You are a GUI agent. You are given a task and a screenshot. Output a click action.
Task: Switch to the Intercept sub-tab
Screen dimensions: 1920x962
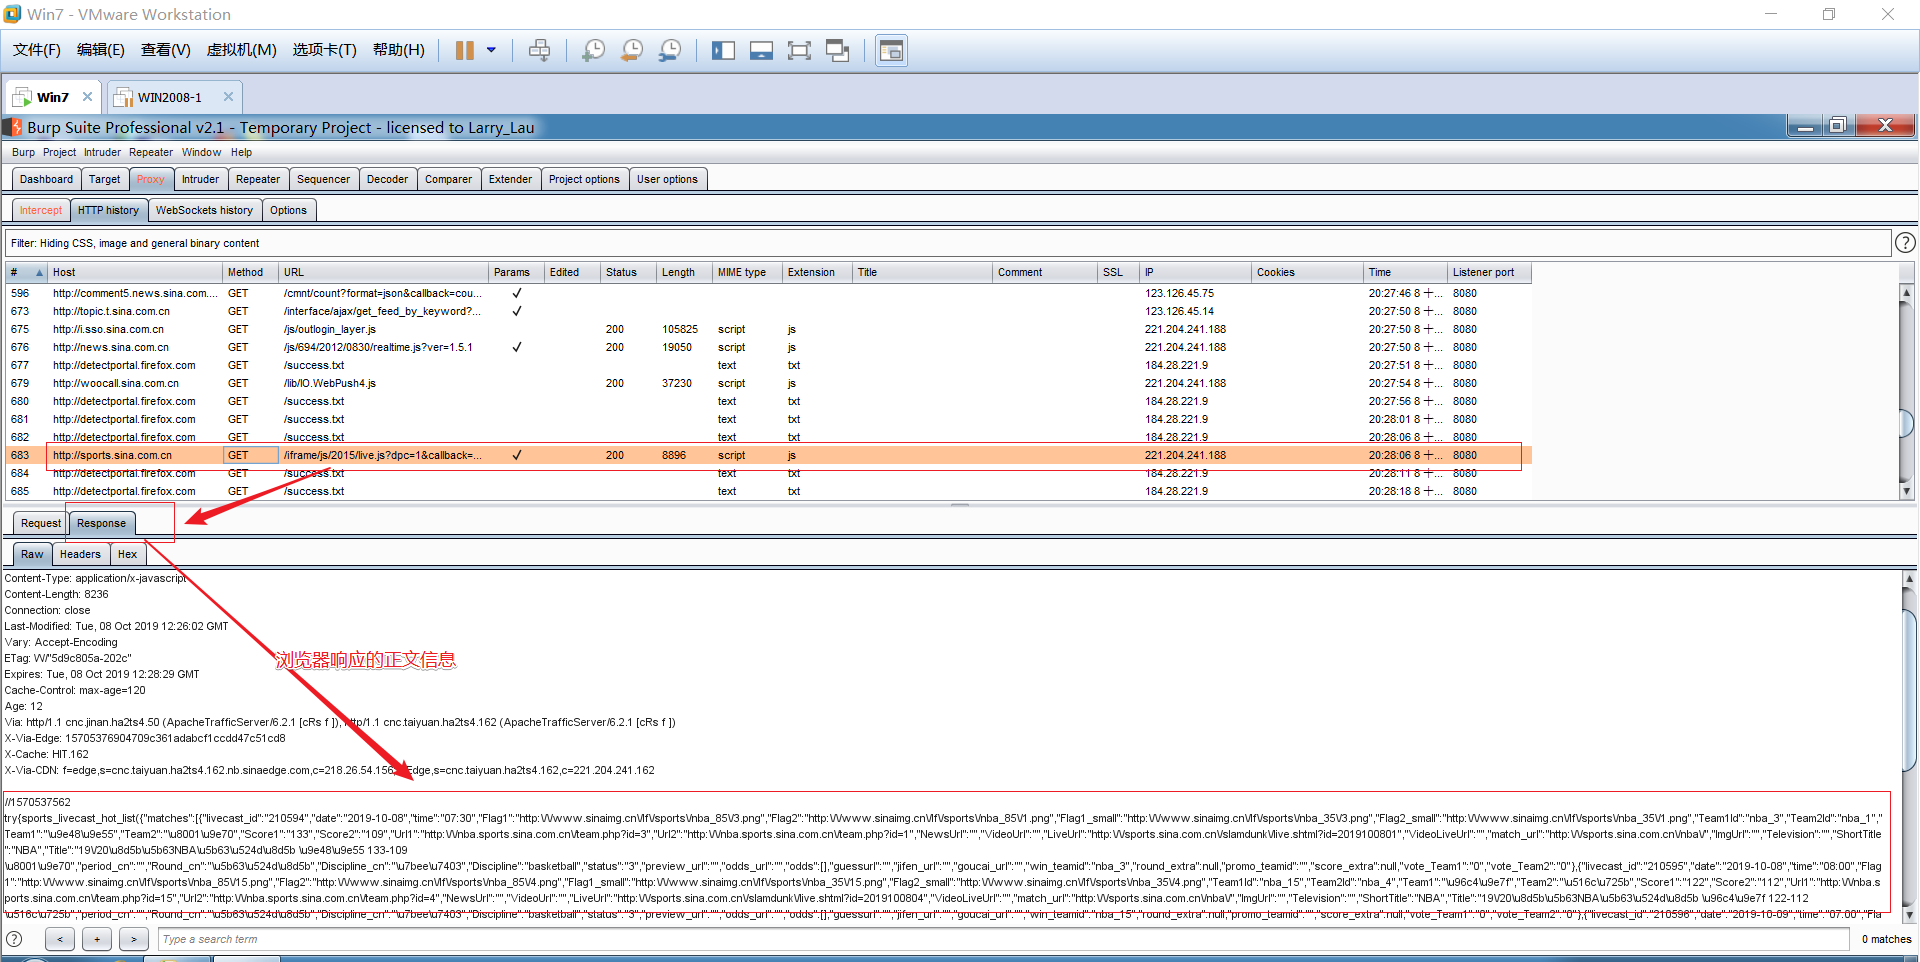pyautogui.click(x=41, y=210)
